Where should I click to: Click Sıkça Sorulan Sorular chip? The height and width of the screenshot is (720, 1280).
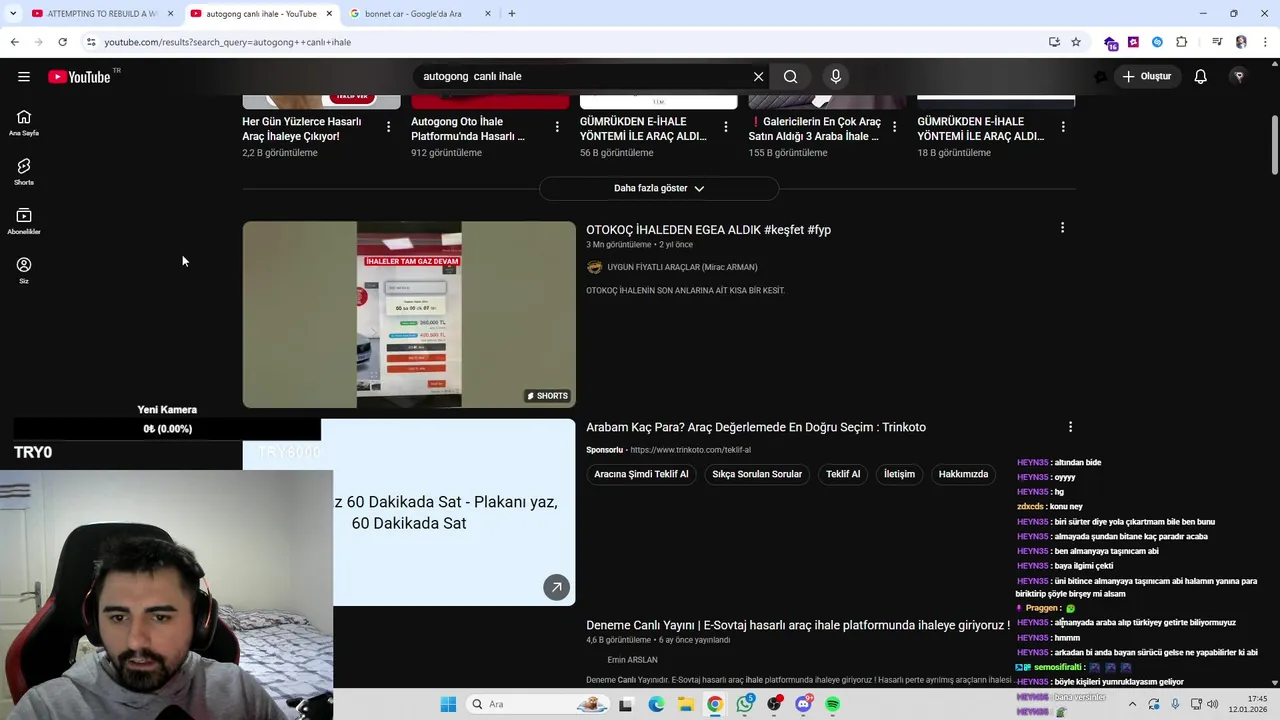coord(757,474)
